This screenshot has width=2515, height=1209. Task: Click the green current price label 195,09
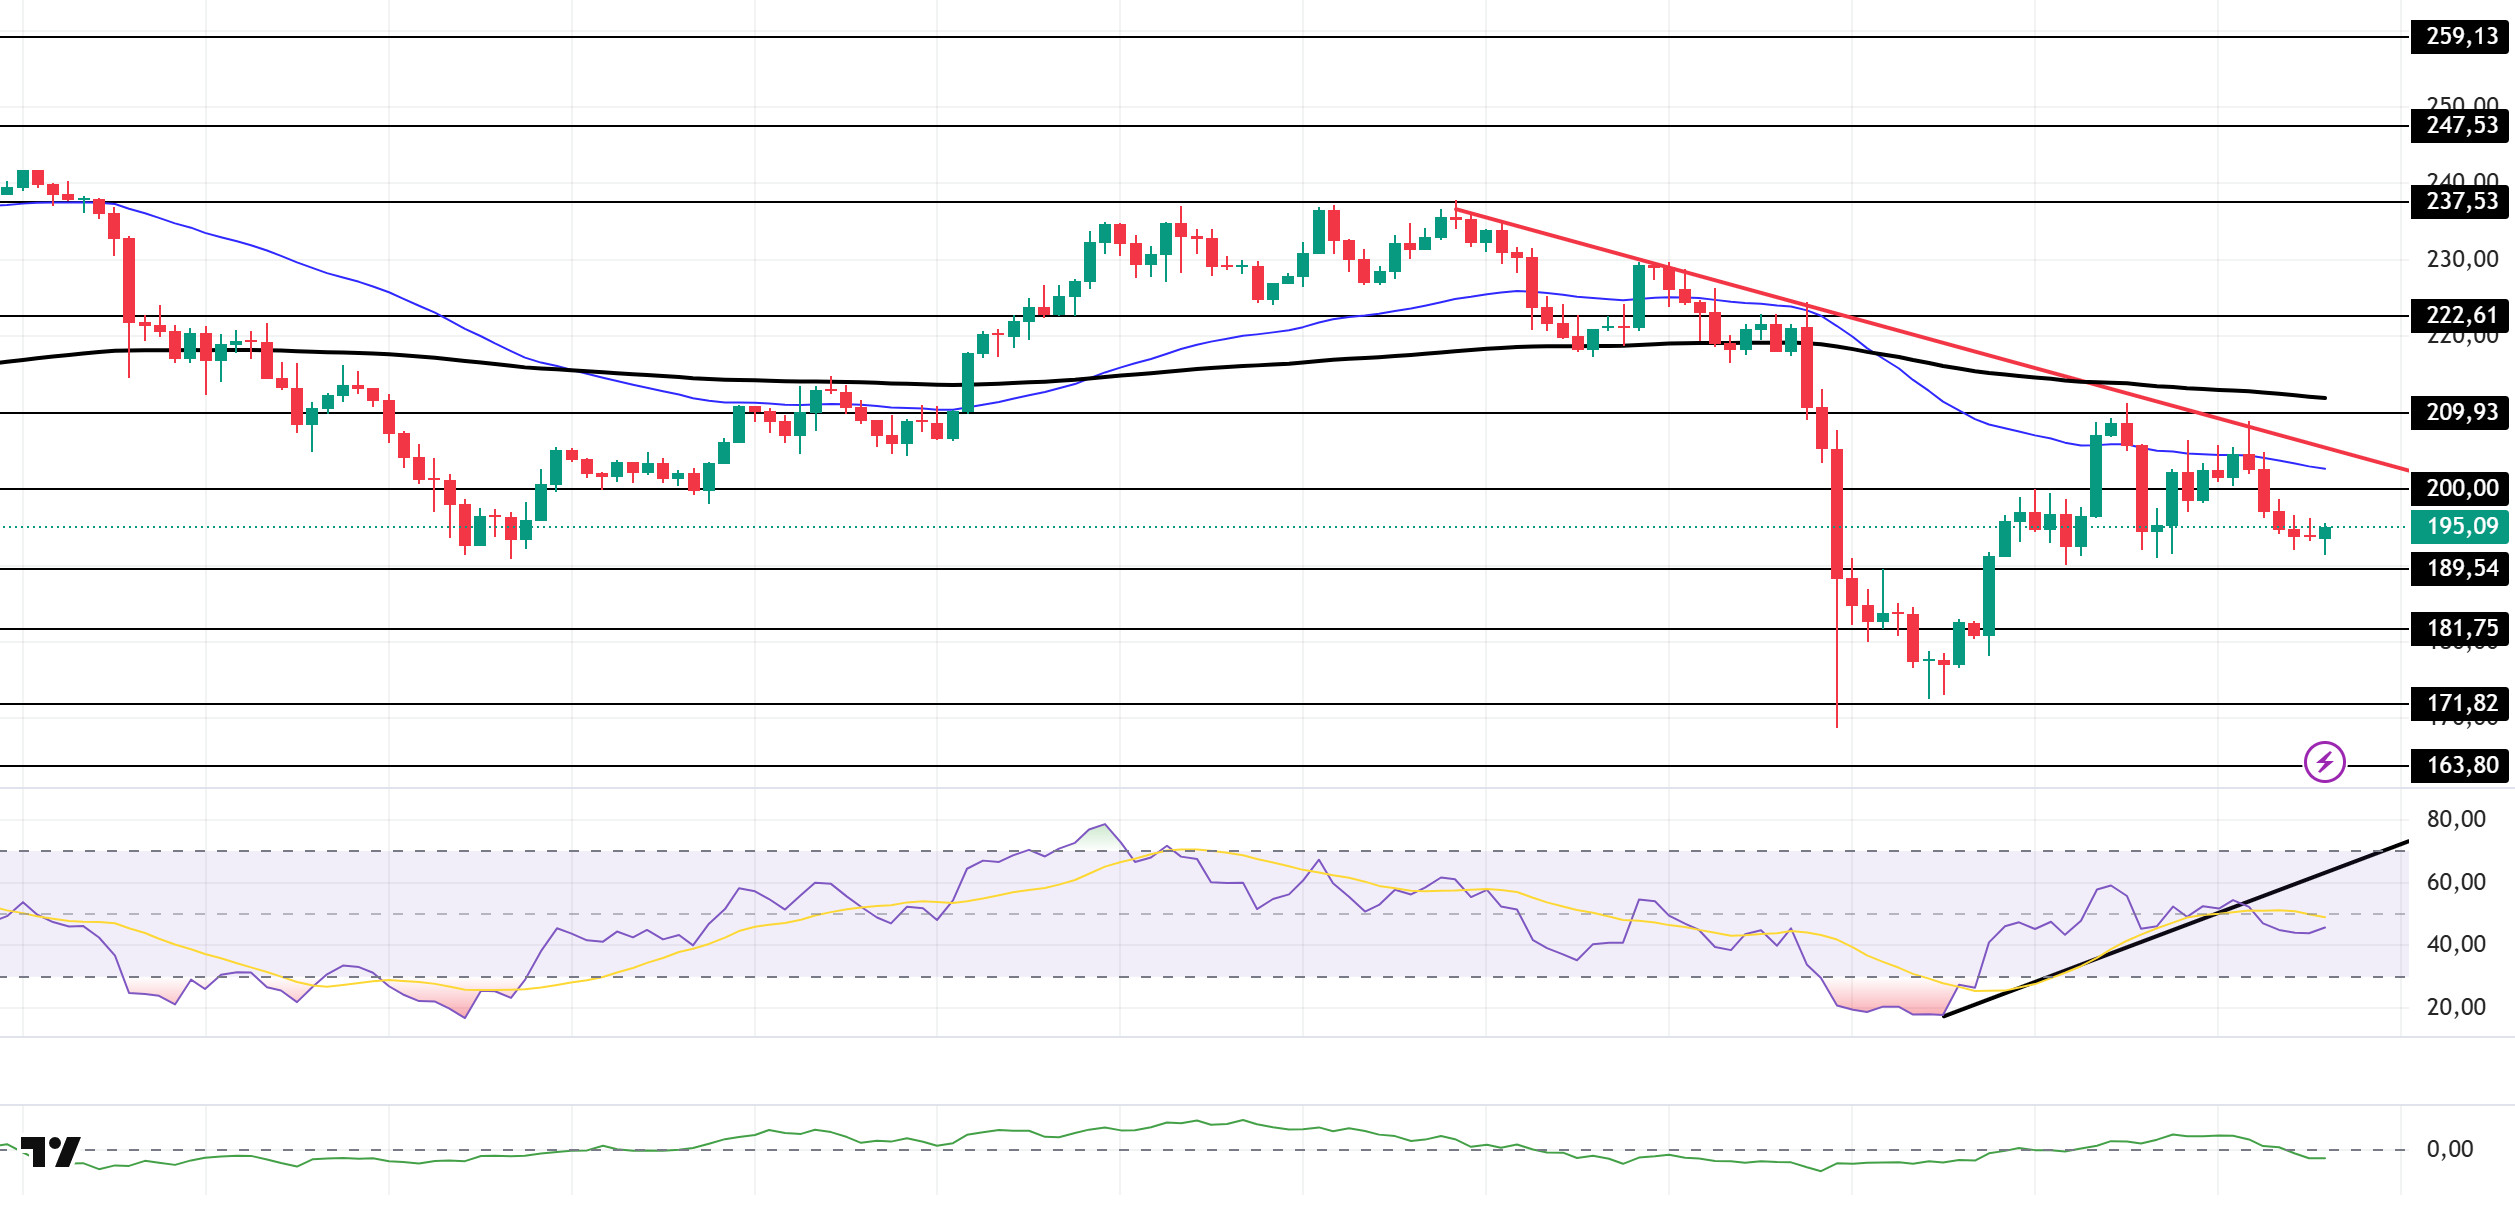pos(2461,527)
